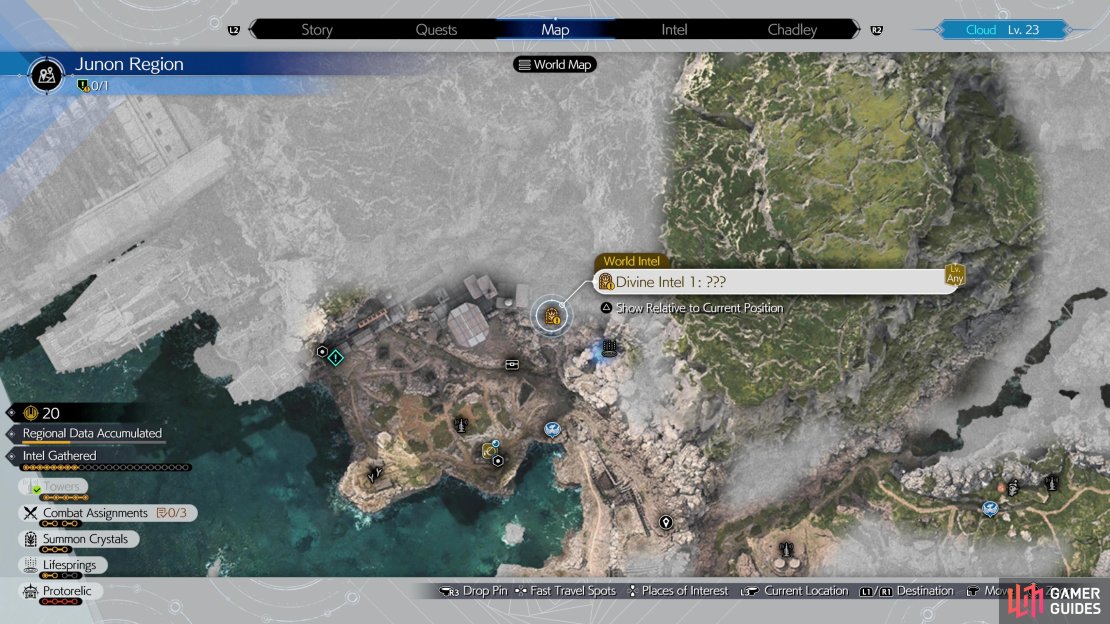Toggle the Combat Assignments filter
Image resolution: width=1110 pixels, height=624 pixels.
pos(108,513)
